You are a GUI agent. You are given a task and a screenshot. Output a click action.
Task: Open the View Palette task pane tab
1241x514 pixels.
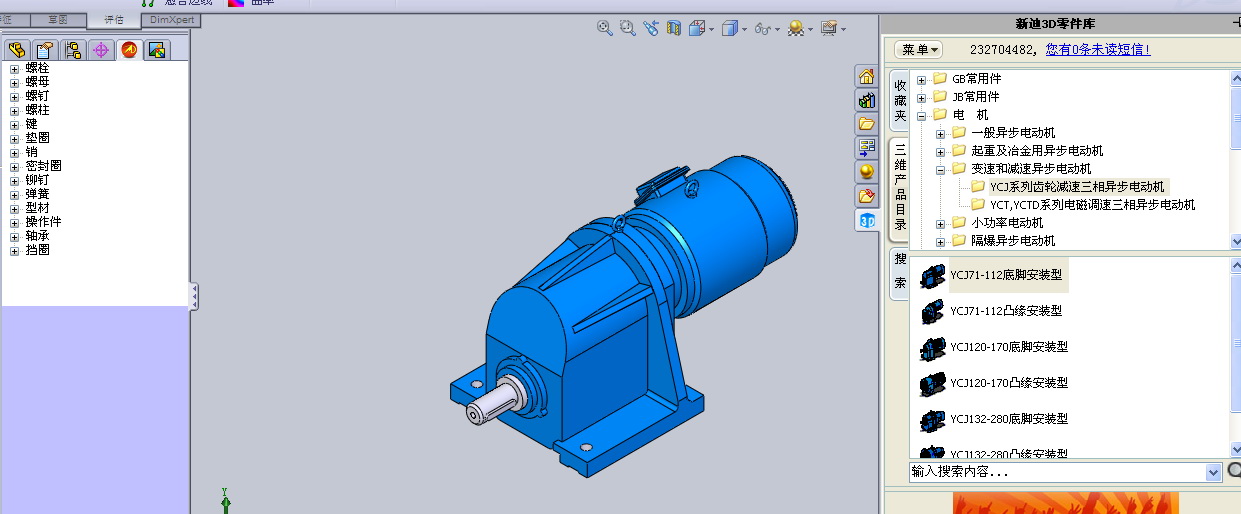click(867, 148)
